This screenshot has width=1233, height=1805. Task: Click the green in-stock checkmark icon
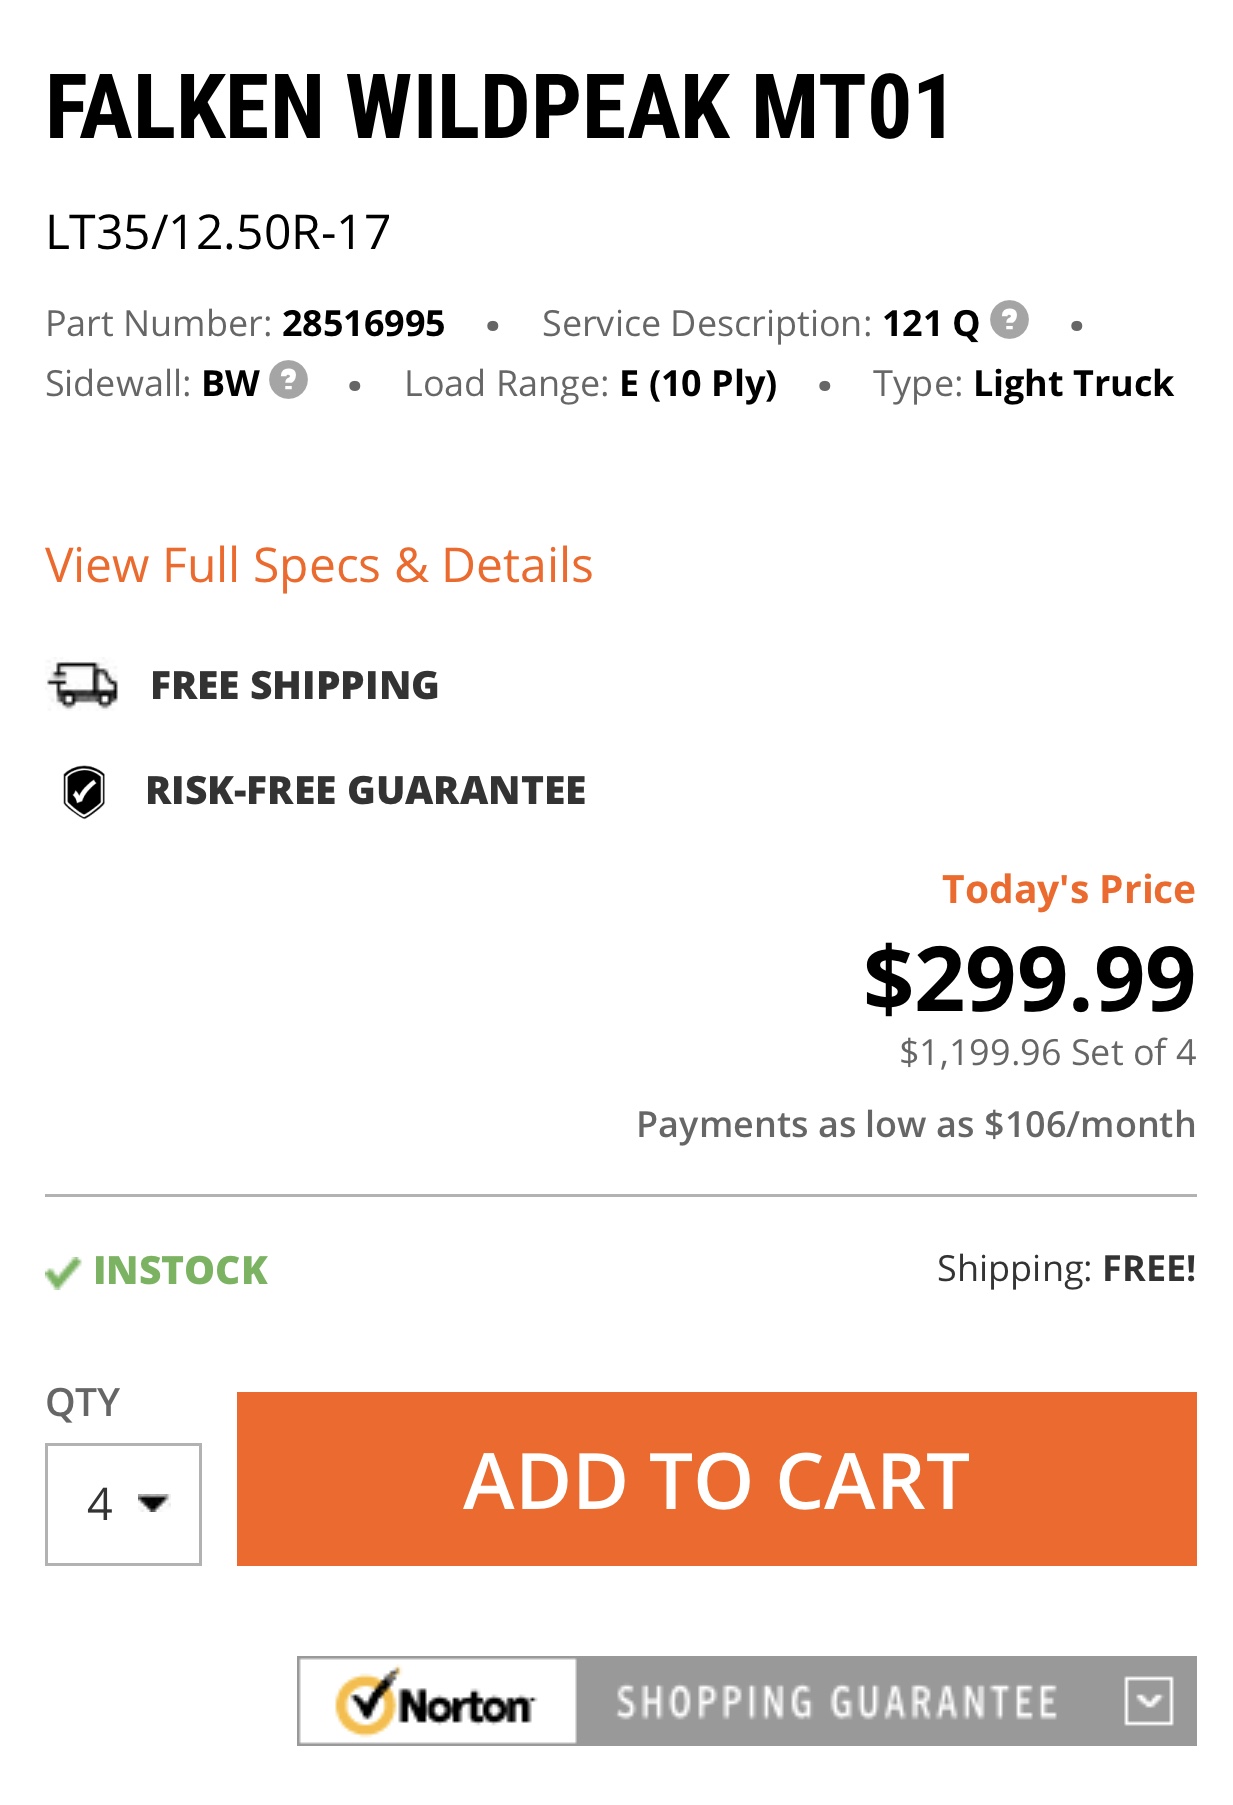(x=62, y=1273)
